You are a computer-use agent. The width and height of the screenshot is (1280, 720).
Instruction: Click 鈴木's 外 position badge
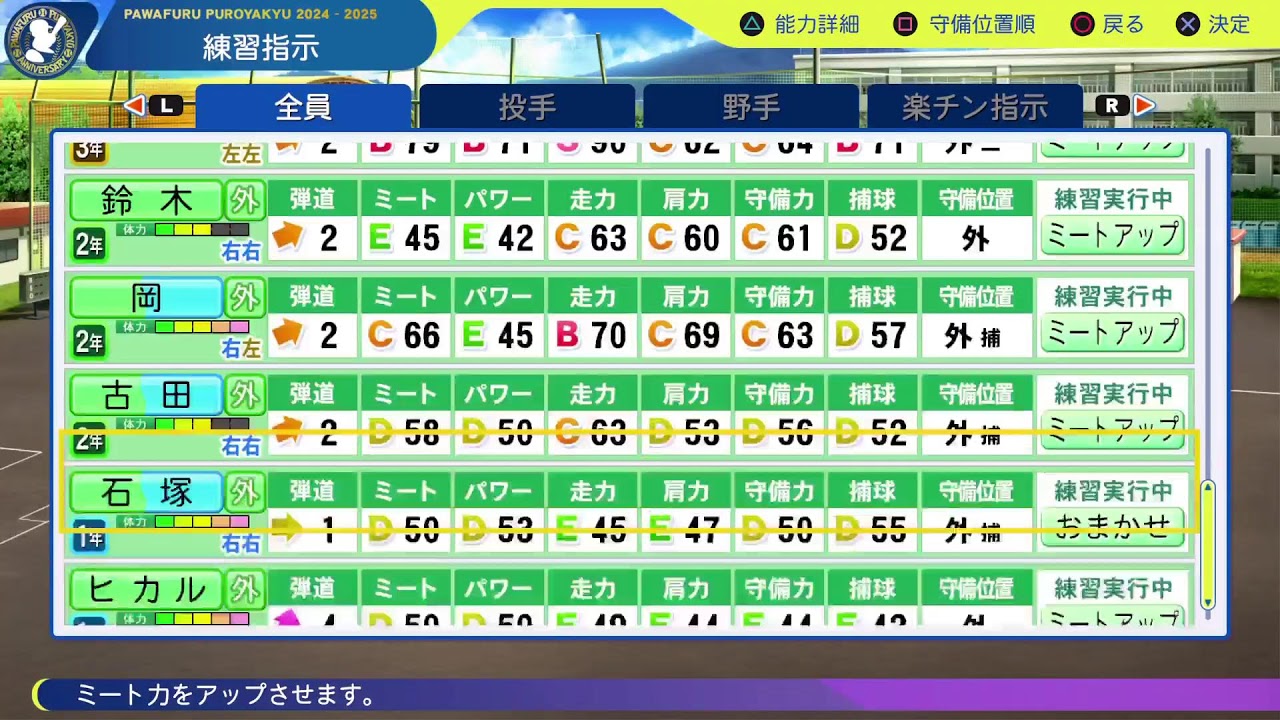tap(244, 201)
